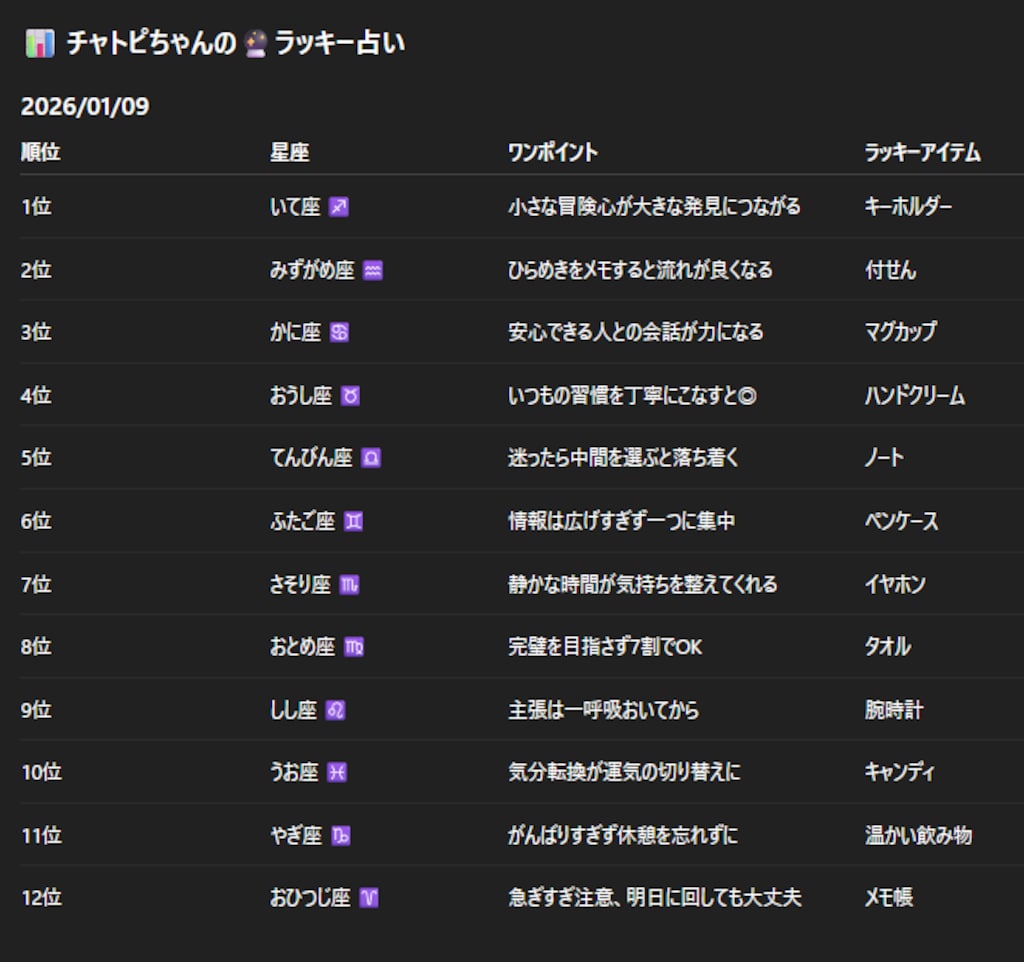This screenshot has width=1024, height=962.
Task: Click the 順位 column header
Action: coord(39,152)
